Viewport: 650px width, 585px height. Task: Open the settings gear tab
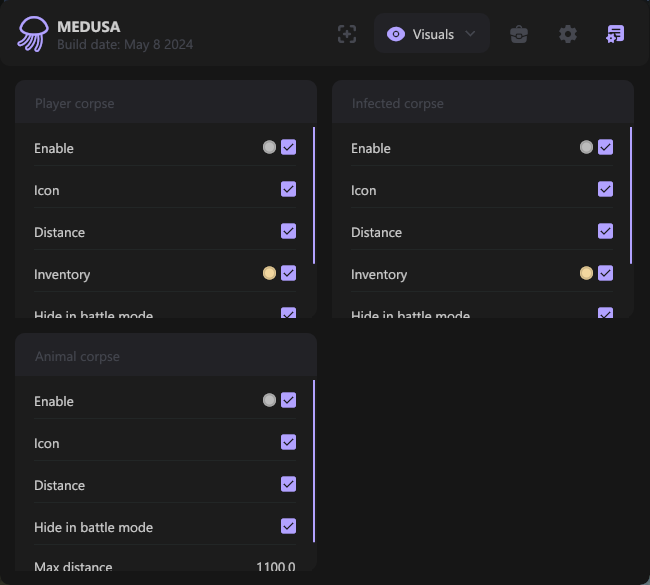tap(568, 34)
